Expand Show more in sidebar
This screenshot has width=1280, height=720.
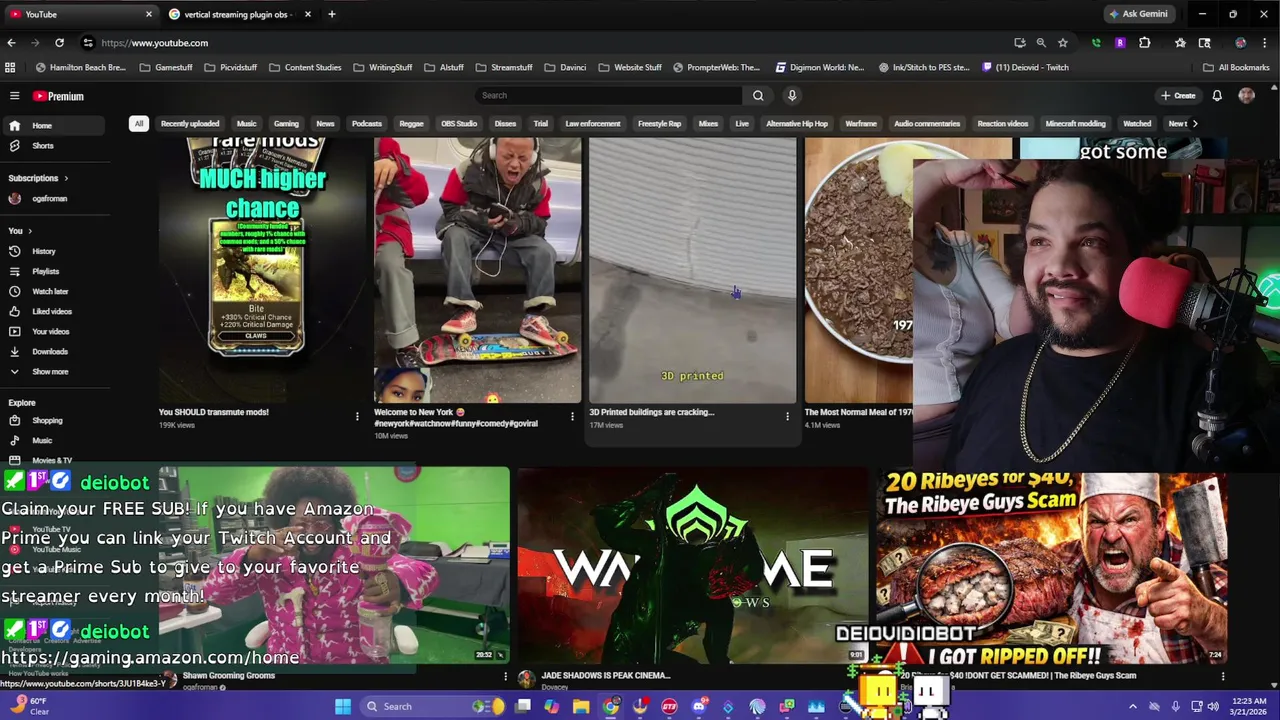54,371
